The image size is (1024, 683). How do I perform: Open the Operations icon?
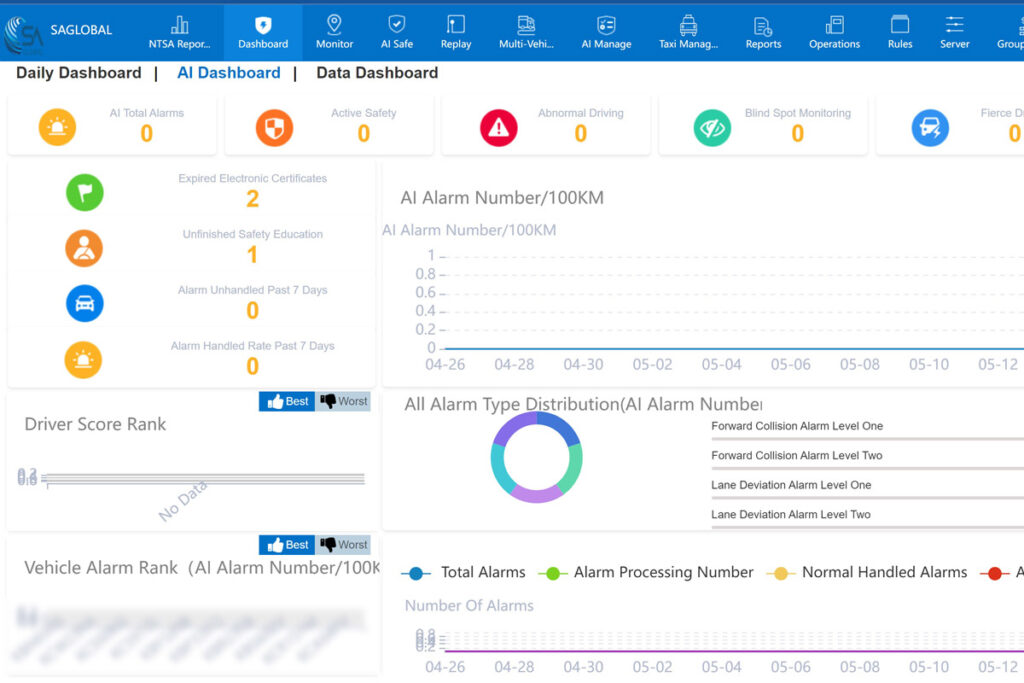click(x=835, y=25)
